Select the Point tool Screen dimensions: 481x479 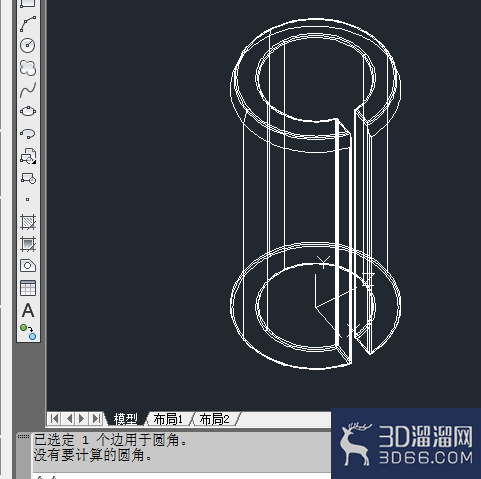(x=28, y=200)
